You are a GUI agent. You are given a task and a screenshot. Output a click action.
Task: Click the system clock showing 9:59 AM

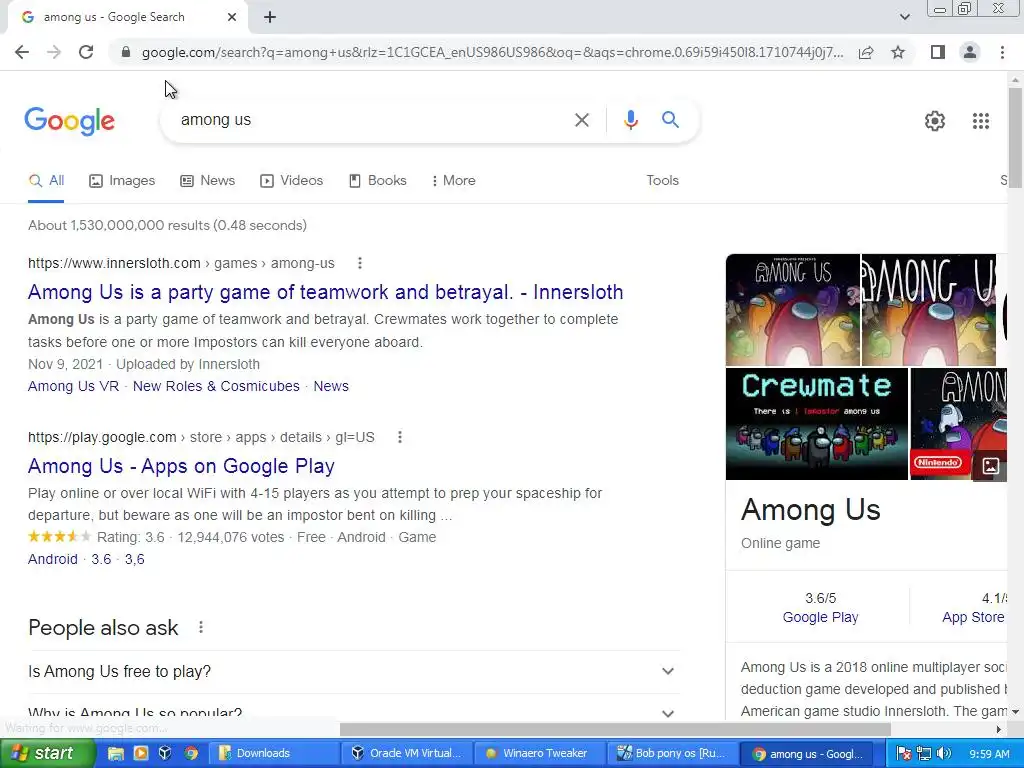pyautogui.click(x=989, y=754)
